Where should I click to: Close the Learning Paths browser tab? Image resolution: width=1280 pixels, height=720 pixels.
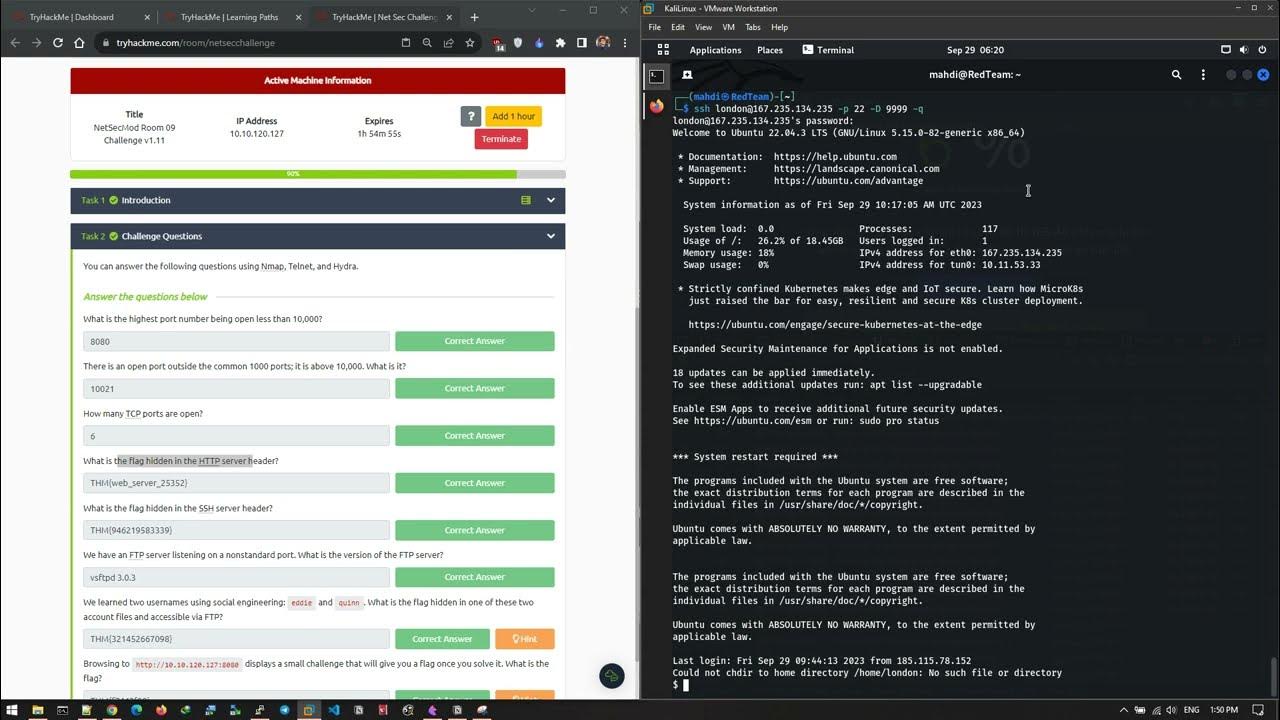point(297,17)
